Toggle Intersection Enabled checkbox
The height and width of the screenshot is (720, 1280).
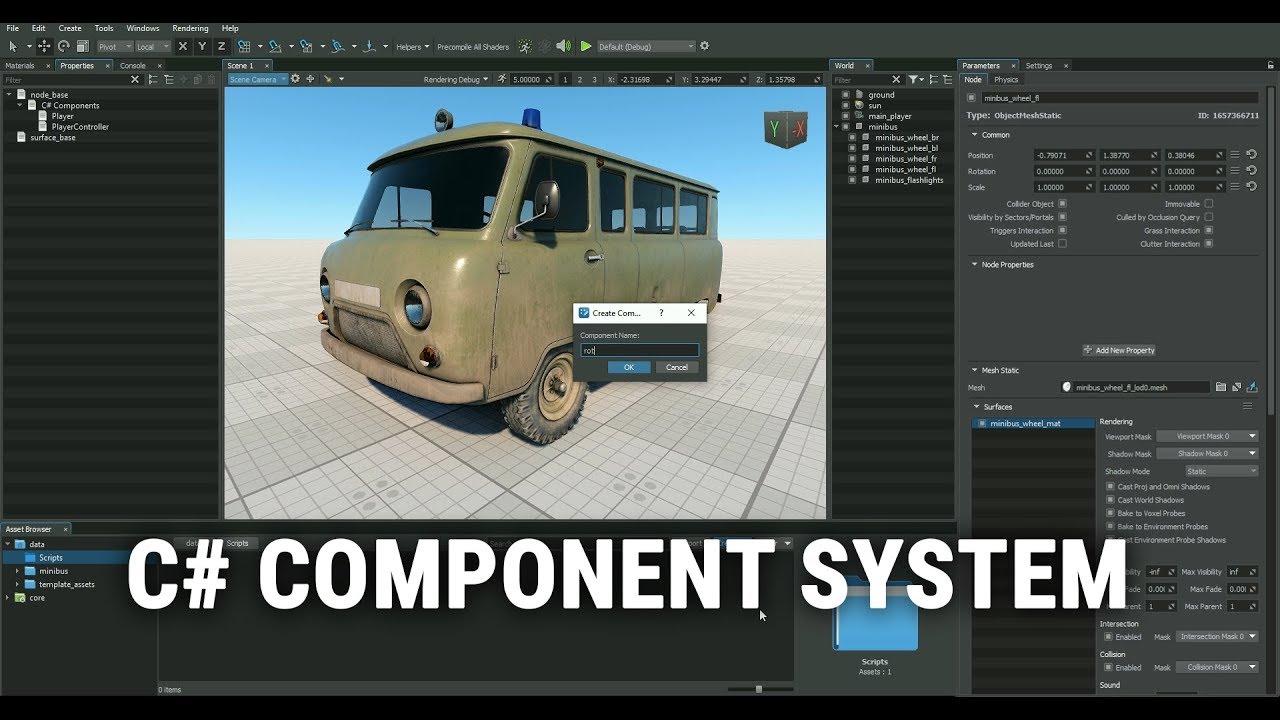[1107, 636]
